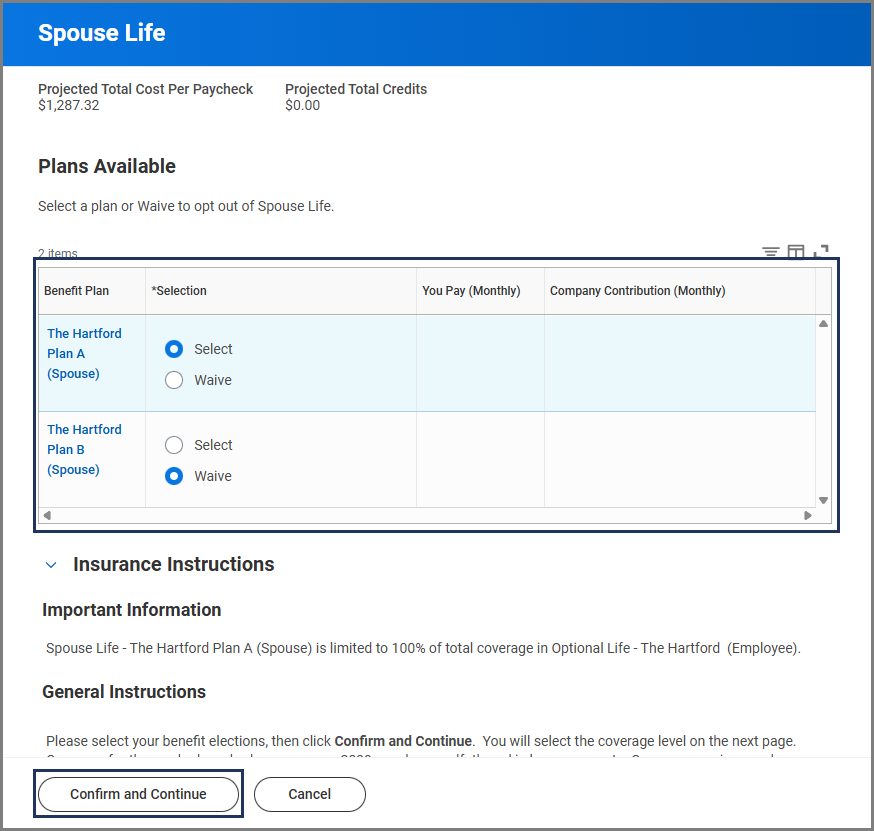Choose Select for Hartford Plan A

(174, 349)
